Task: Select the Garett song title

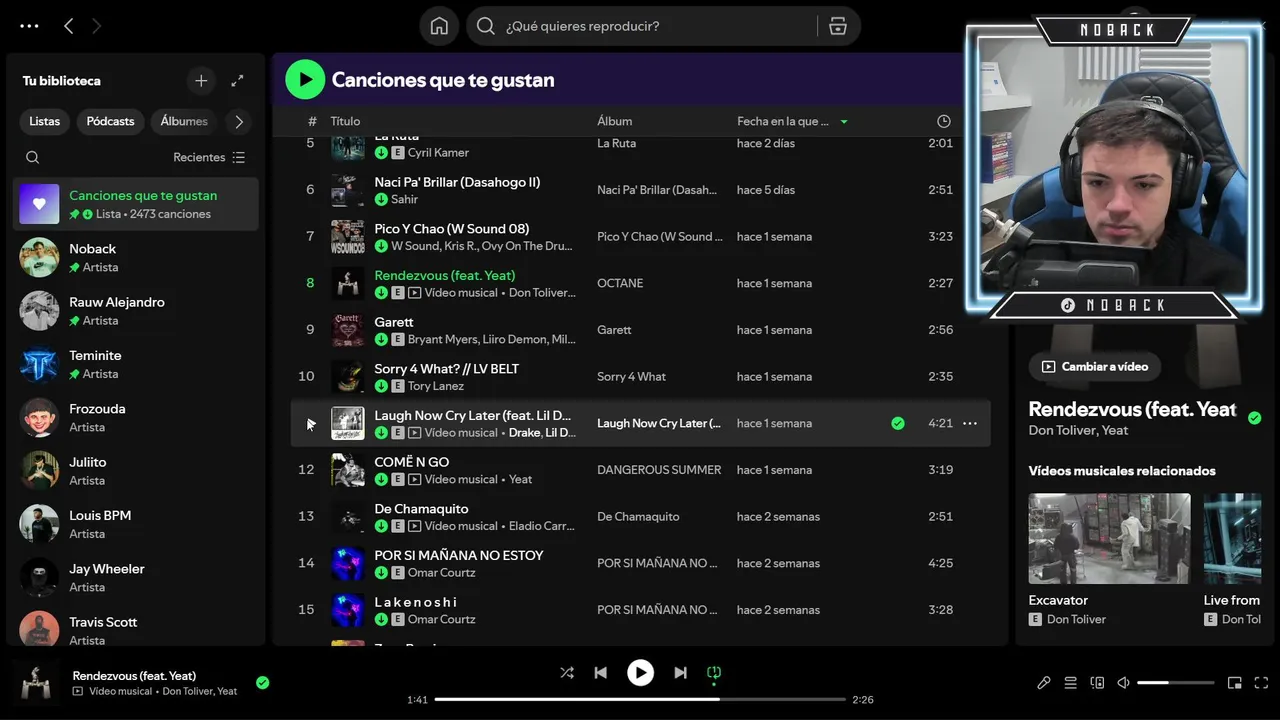Action: point(394,322)
